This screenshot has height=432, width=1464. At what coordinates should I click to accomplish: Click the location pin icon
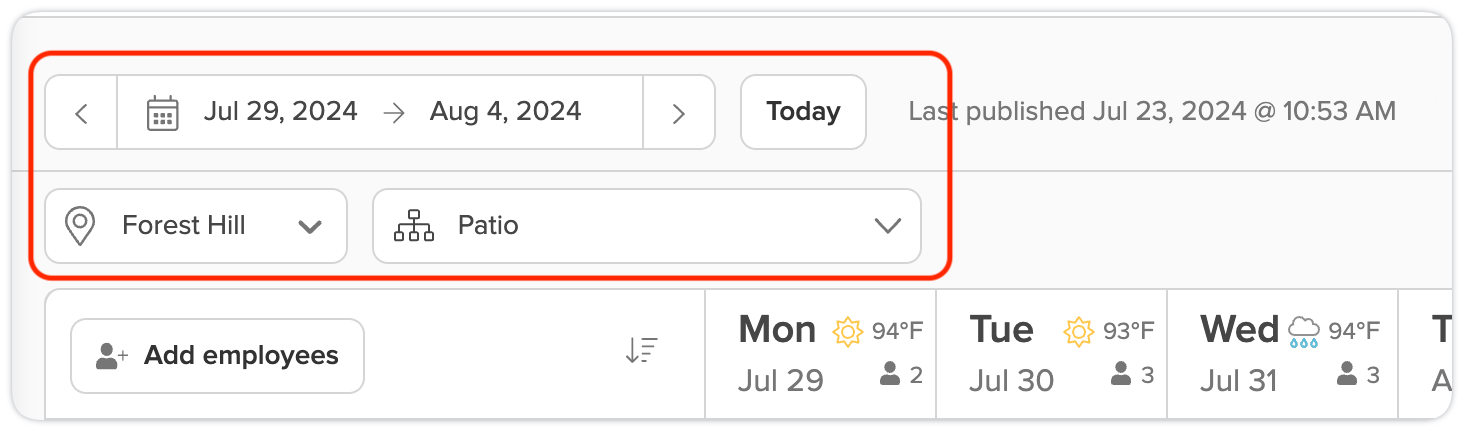(80, 226)
